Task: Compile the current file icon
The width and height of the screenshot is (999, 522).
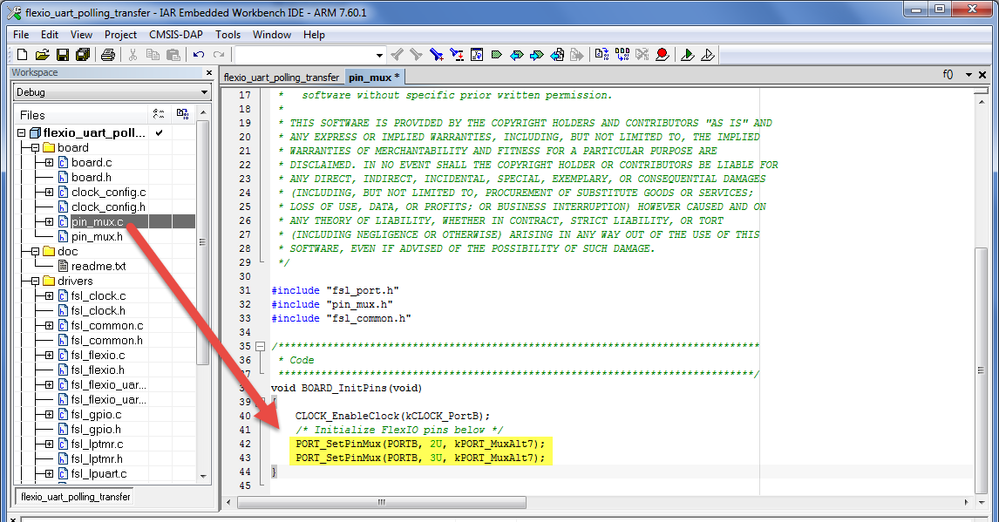Action: click(602, 55)
